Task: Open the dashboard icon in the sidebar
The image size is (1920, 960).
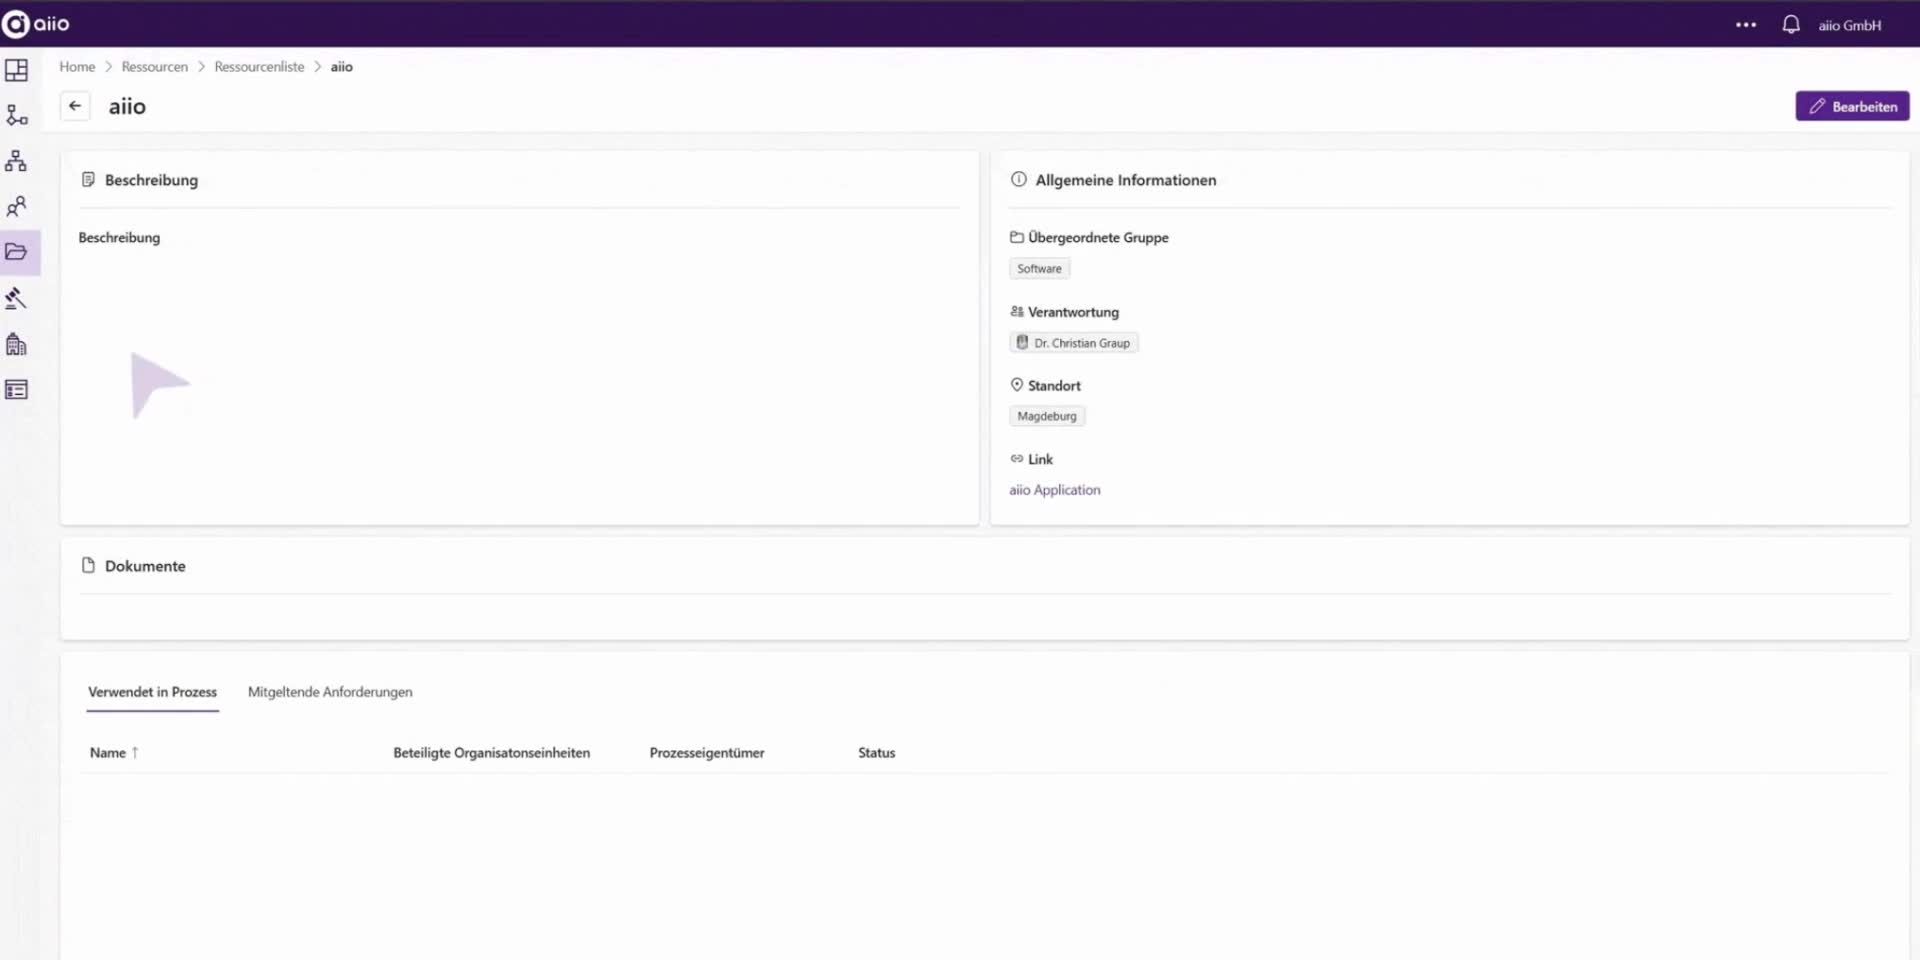Action: tap(17, 70)
